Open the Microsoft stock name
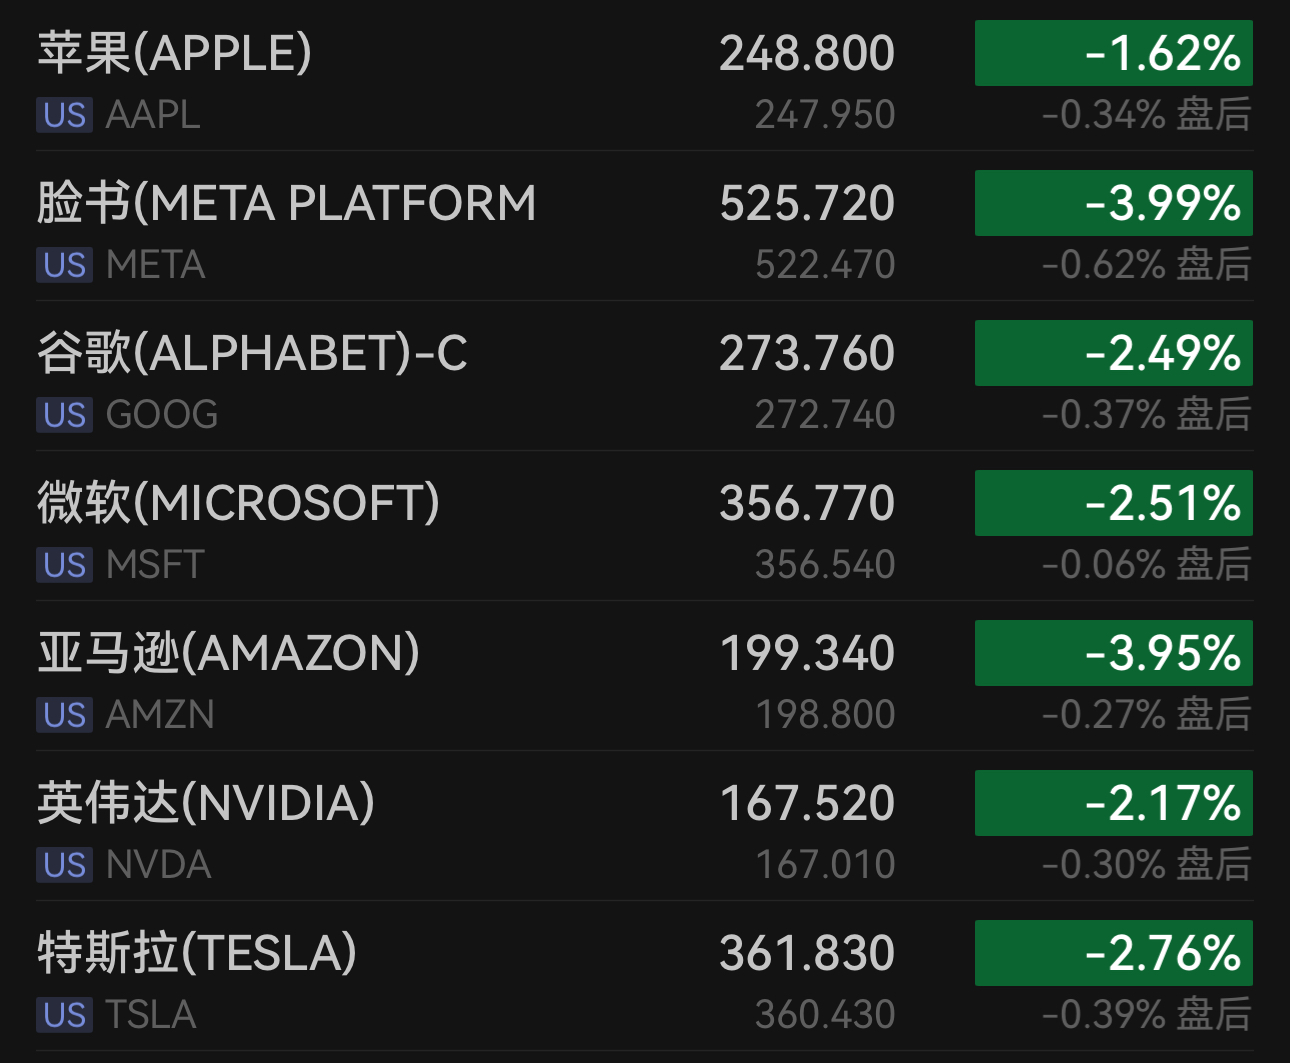Viewport: 1290px width, 1063px height. point(238,503)
